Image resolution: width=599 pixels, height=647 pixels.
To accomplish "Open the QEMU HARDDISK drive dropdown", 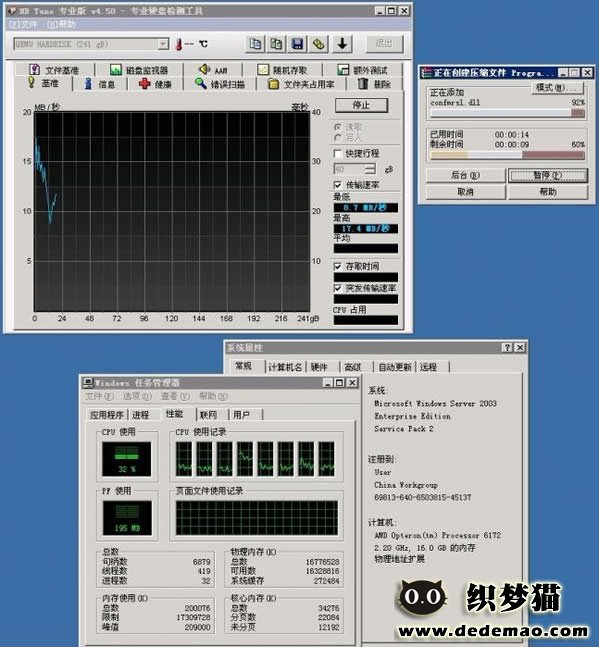I will click(x=163, y=44).
